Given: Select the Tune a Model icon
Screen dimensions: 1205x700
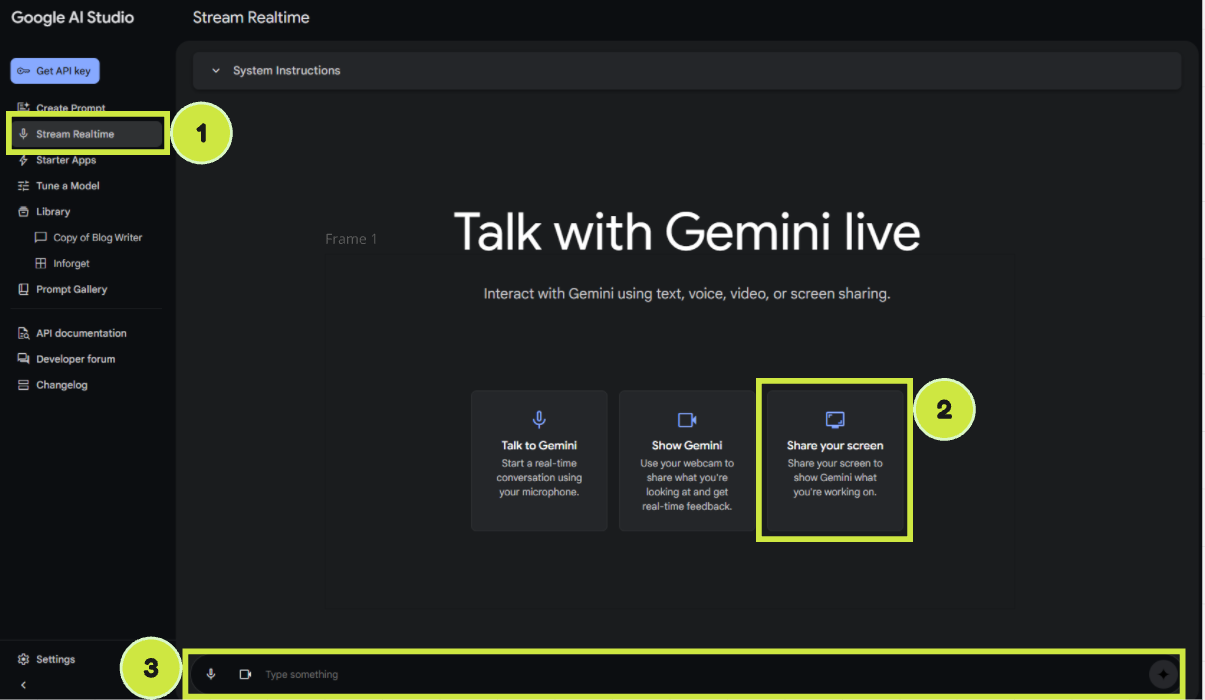Looking at the screenshot, I should coord(23,185).
